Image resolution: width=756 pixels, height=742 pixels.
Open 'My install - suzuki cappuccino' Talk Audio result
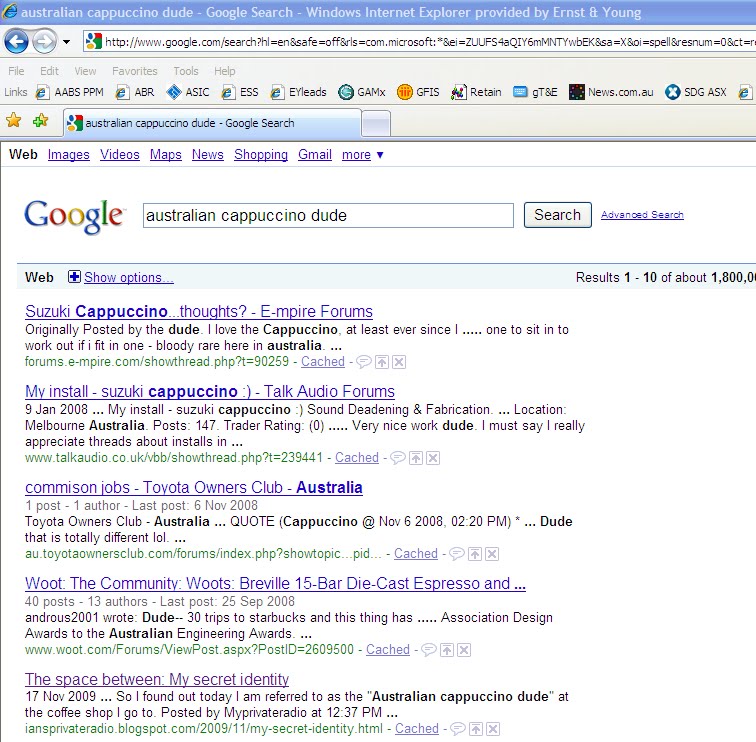tap(210, 391)
